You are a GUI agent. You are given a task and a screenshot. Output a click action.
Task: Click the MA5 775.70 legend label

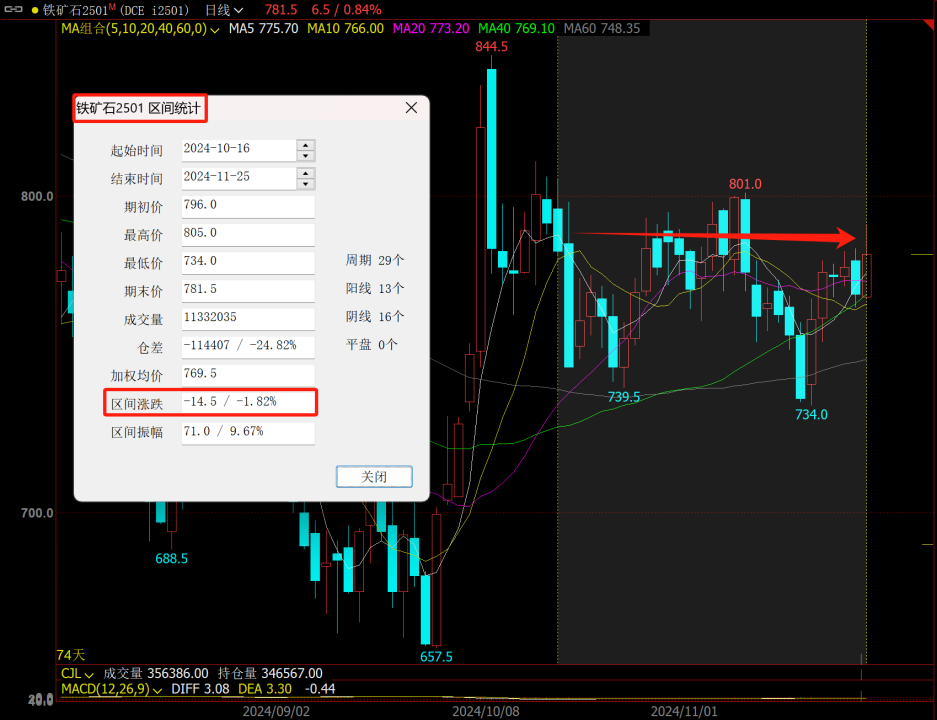click(x=264, y=29)
